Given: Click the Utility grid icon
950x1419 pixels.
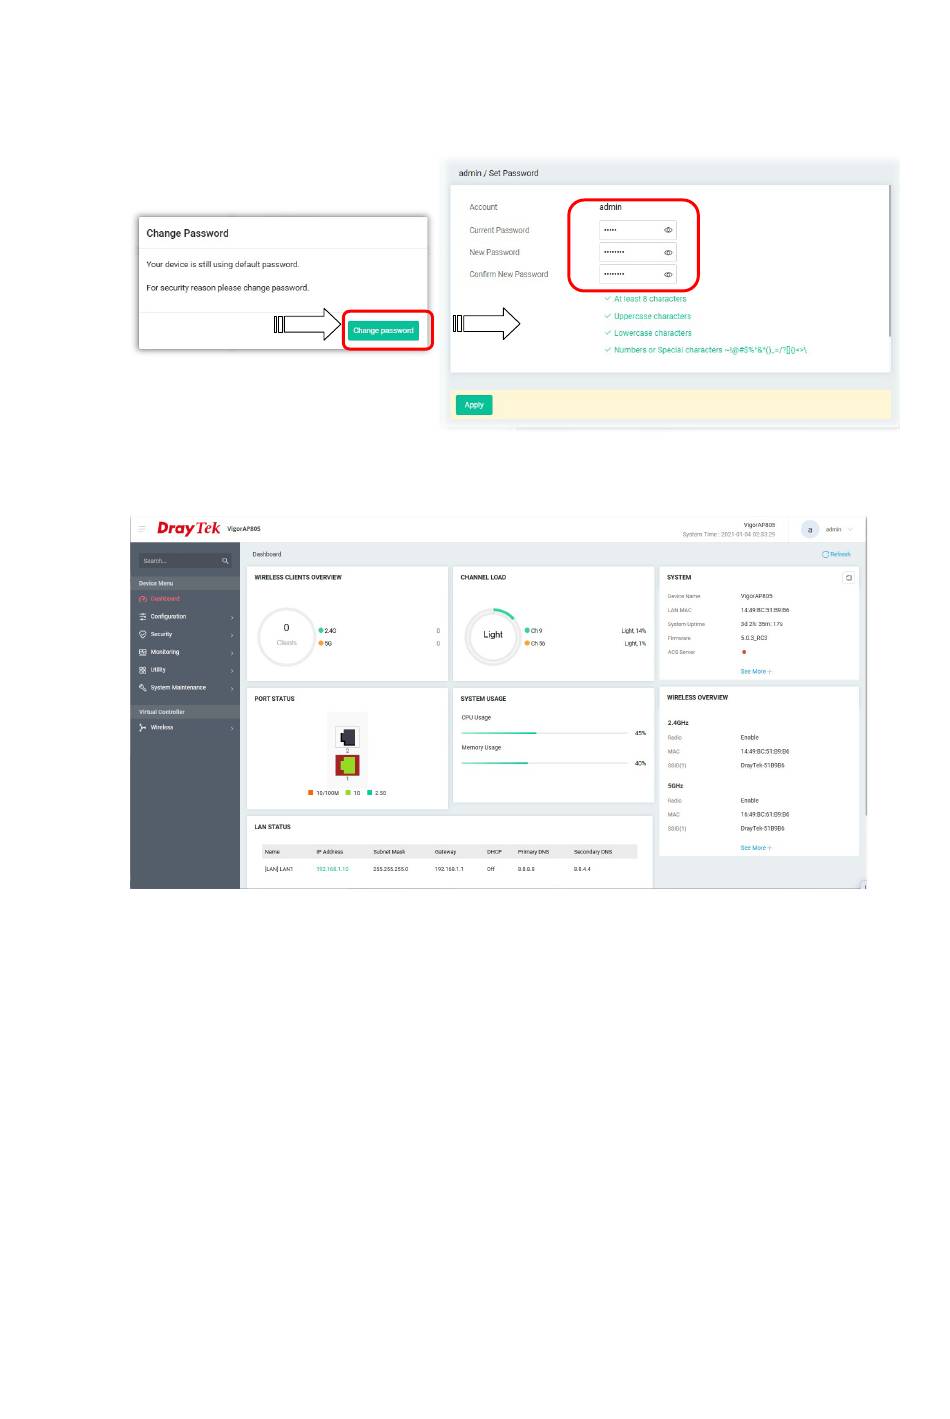Looking at the screenshot, I should [143, 670].
